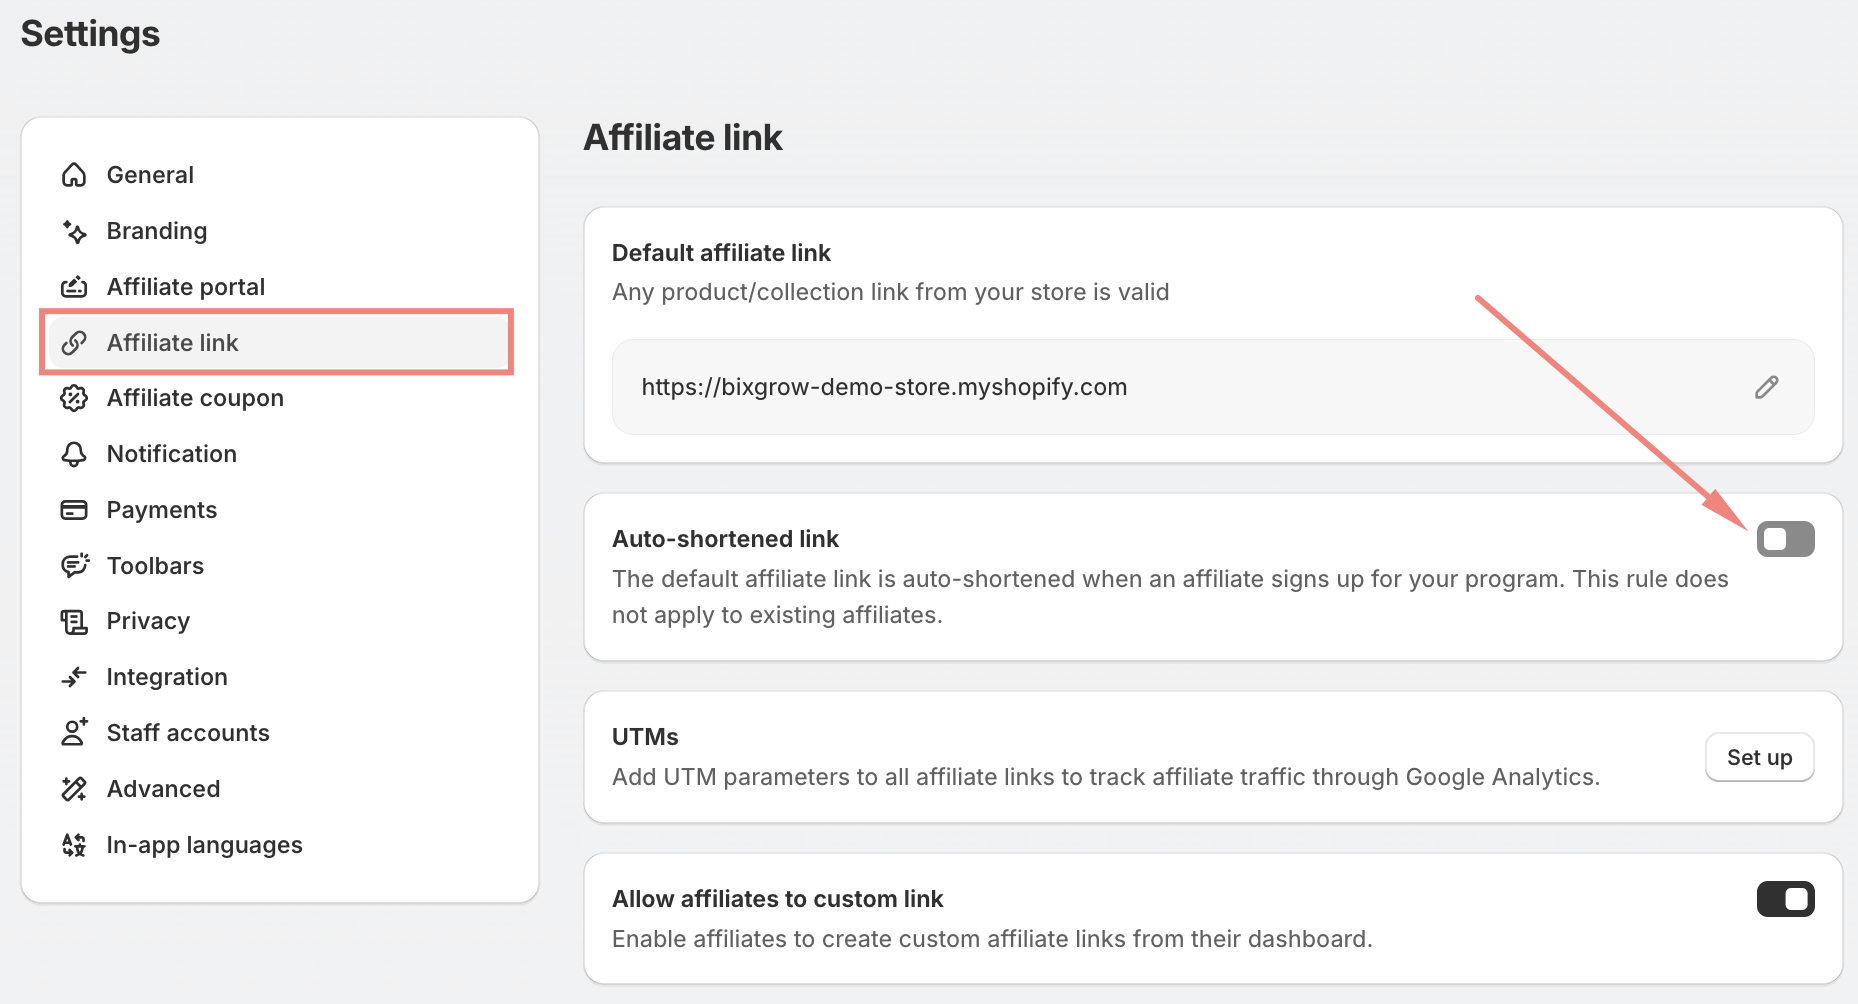Click the Affiliate portal icon
Viewport: 1858px width, 1004px height.
(x=74, y=287)
